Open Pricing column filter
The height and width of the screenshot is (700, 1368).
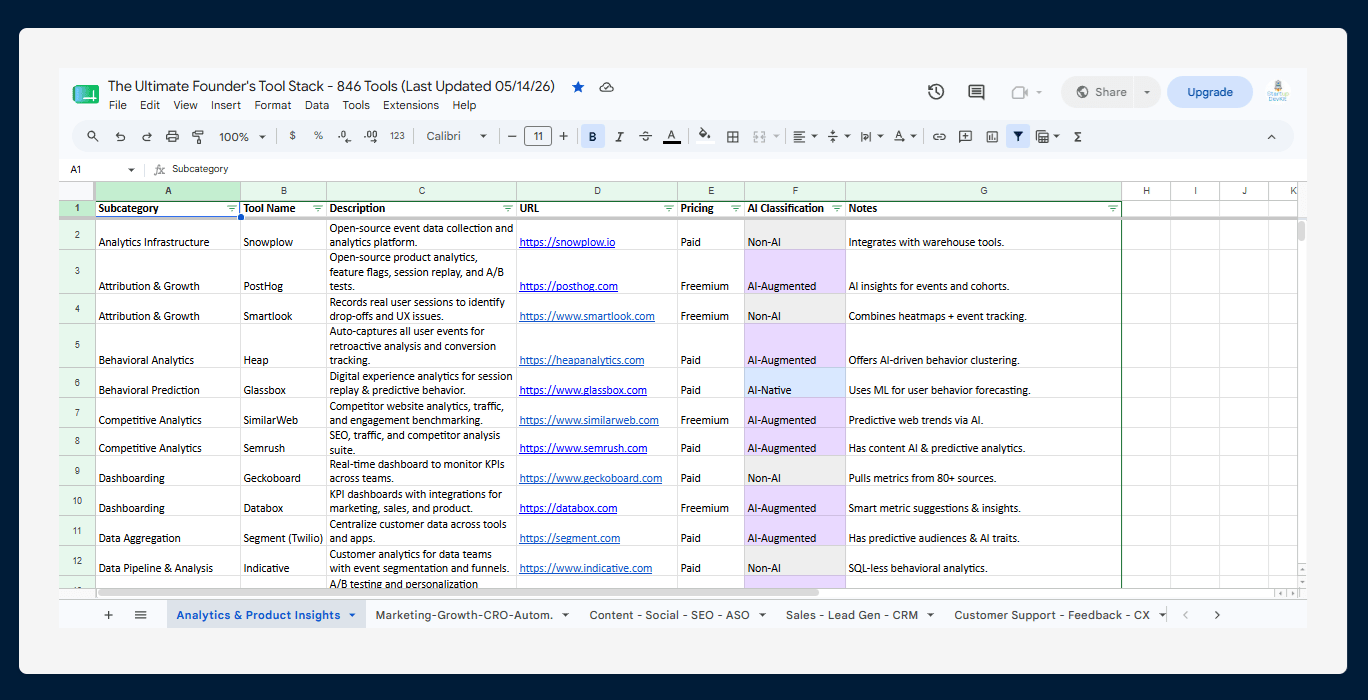(x=736, y=209)
